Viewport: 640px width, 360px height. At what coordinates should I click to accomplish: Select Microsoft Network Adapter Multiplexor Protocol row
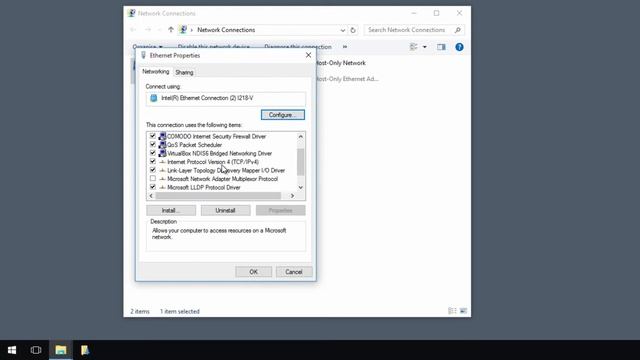click(222, 179)
